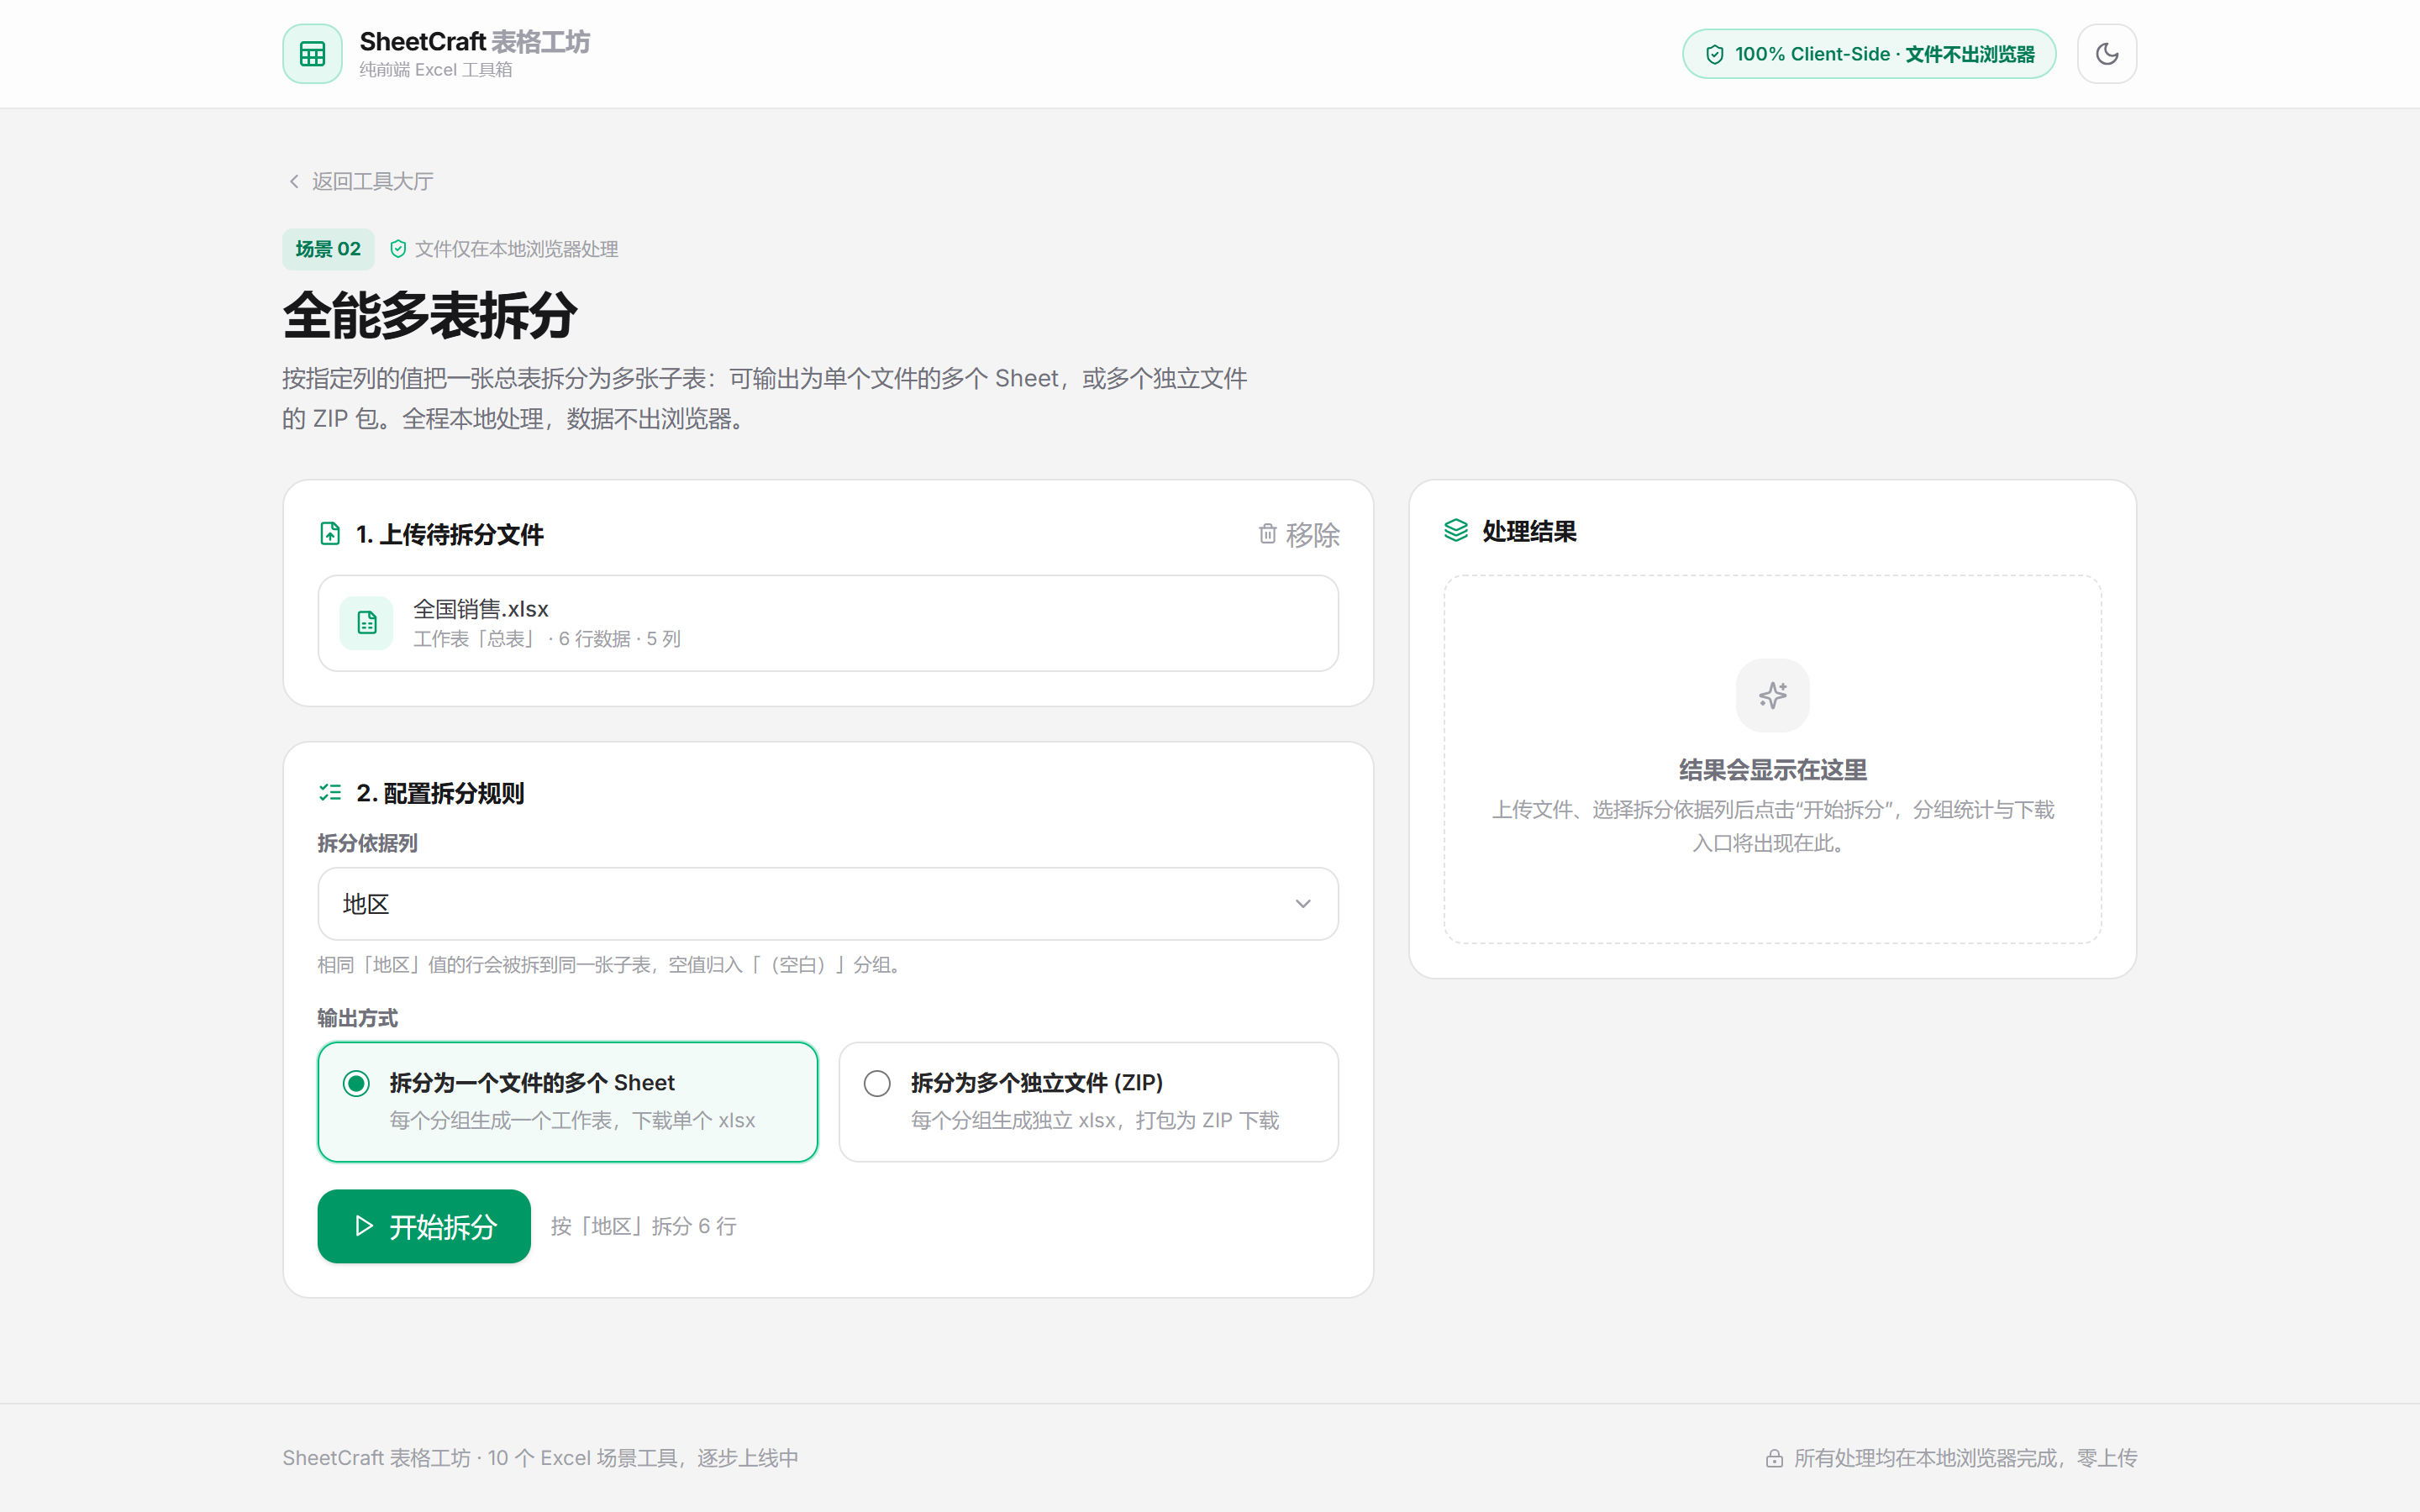The image size is (2420, 1512).
Task: Click the 100% Client-Side privacy badge
Action: tap(1868, 54)
